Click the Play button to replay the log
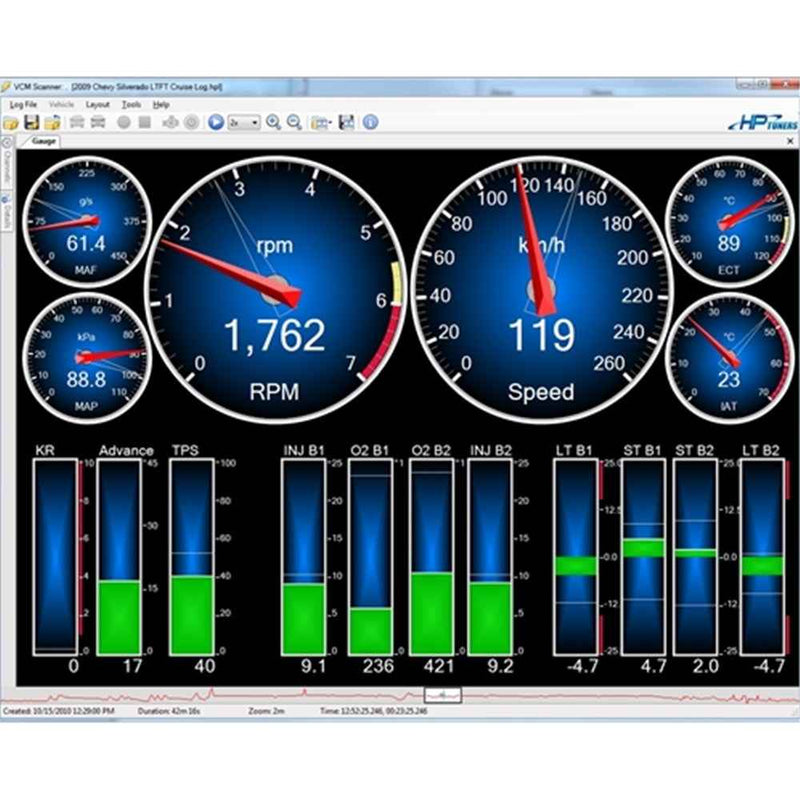Screen dimensions: 800x800 coord(215,121)
